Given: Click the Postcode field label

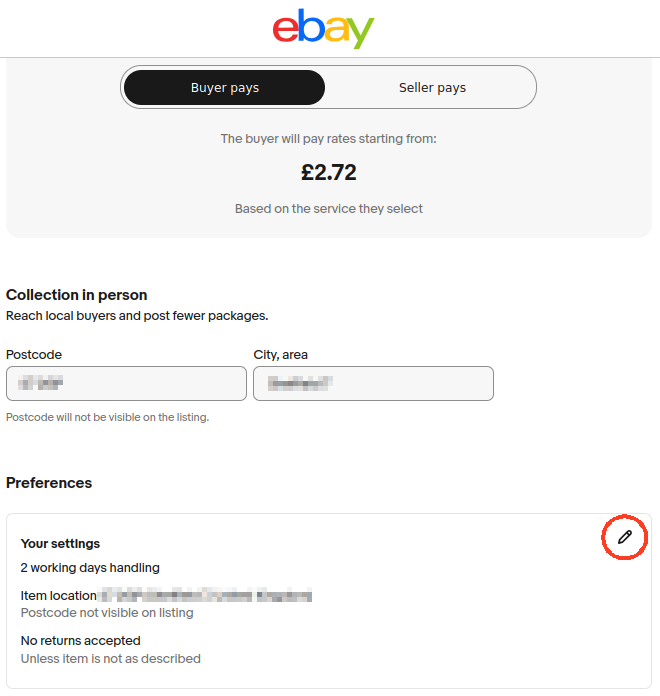Looking at the screenshot, I should [x=34, y=355].
